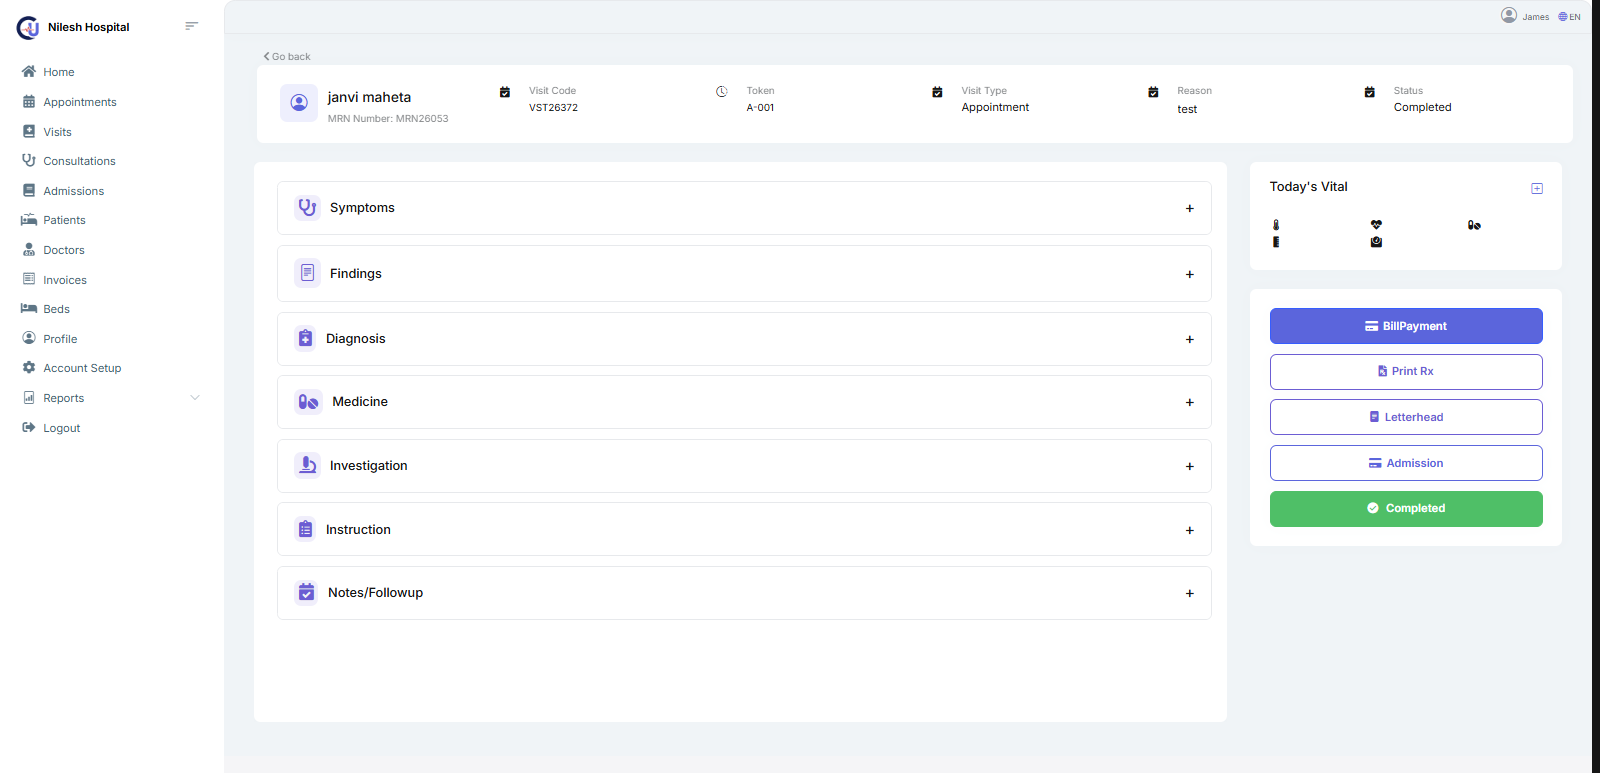Add vitals using Today's Vital plus icon
Image resolution: width=1600 pixels, height=773 pixels.
1537,188
